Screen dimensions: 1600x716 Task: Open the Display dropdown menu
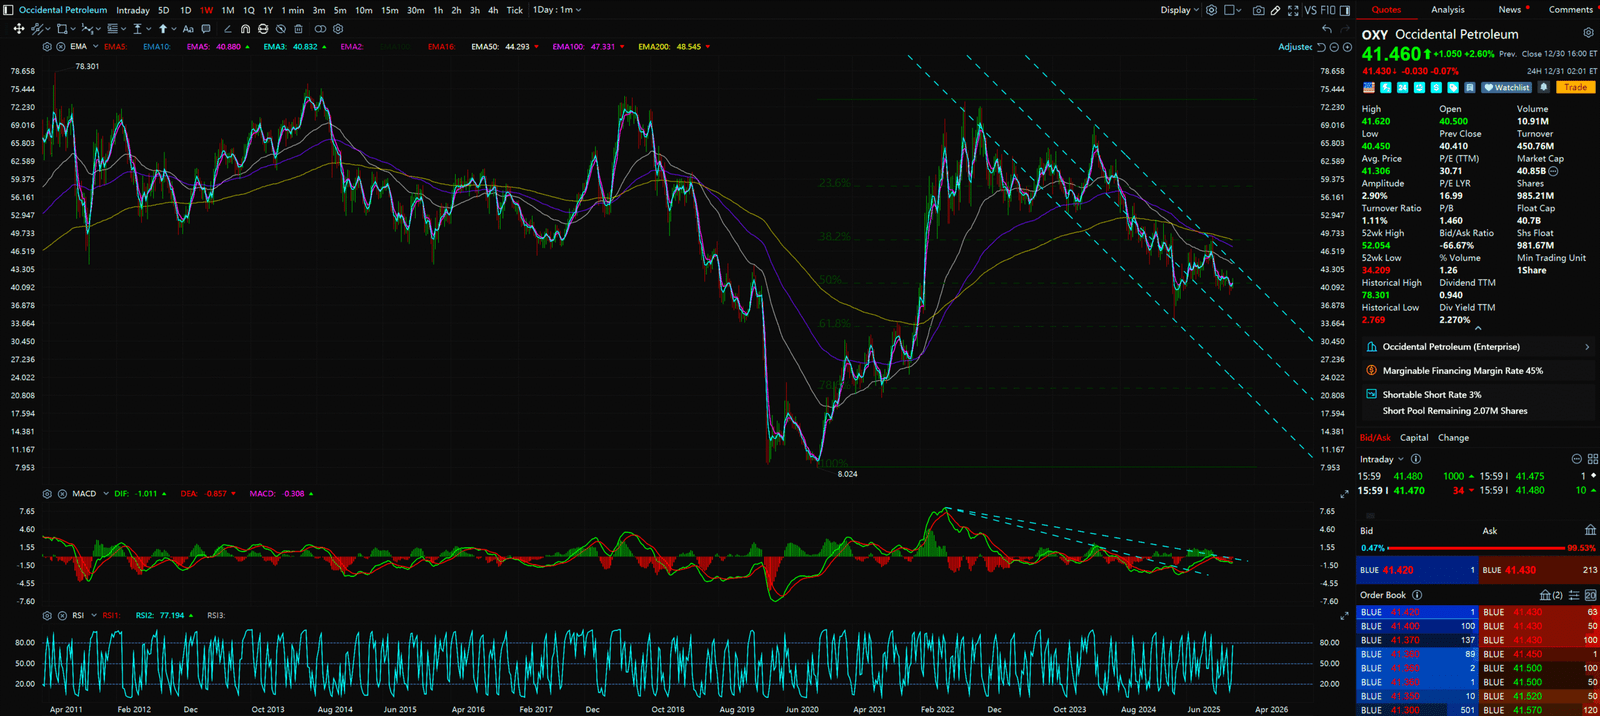coord(1179,10)
